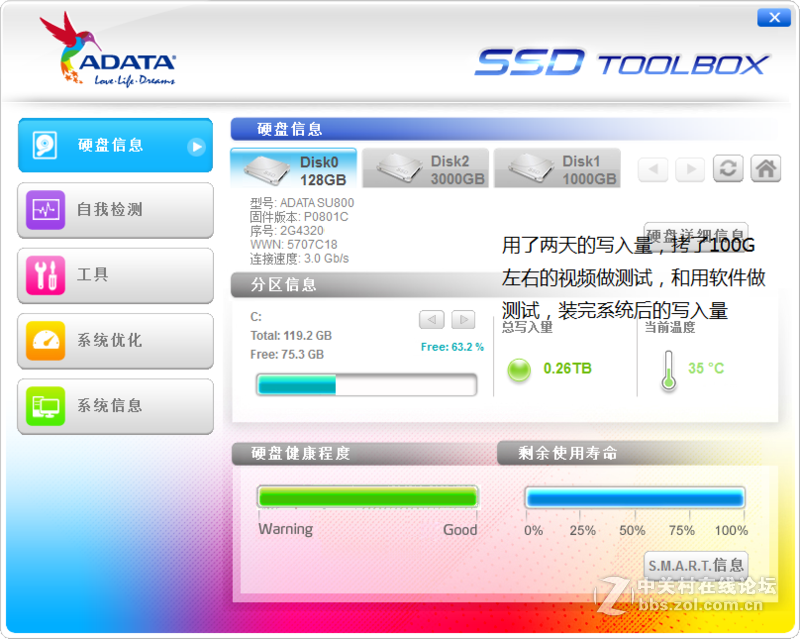Click the purple heartbeat monitor icon
800x639 pixels.
[45, 210]
